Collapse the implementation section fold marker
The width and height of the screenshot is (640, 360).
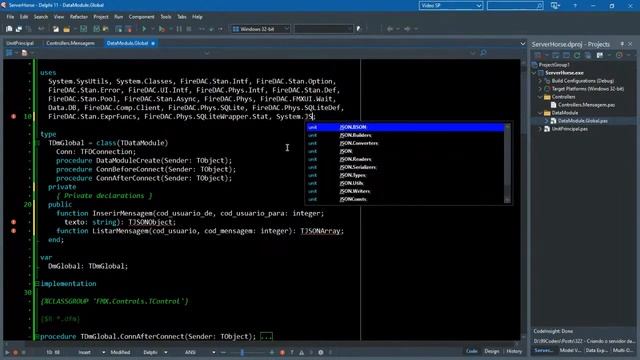[x=37, y=283]
